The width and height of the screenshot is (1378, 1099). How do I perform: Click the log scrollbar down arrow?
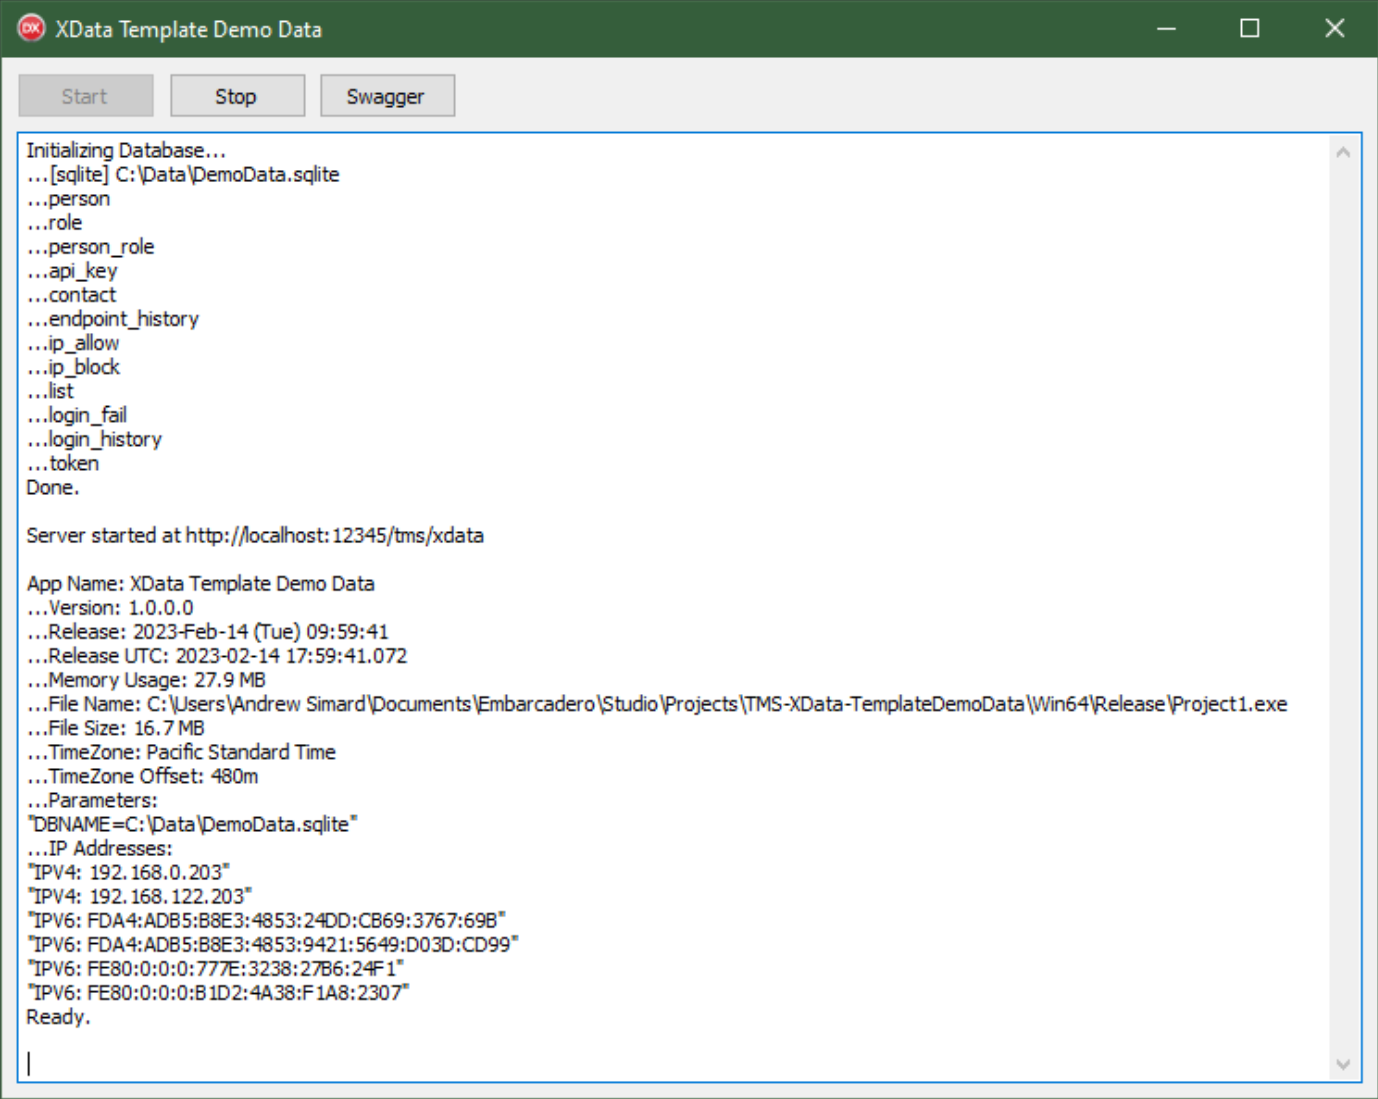click(1343, 1064)
